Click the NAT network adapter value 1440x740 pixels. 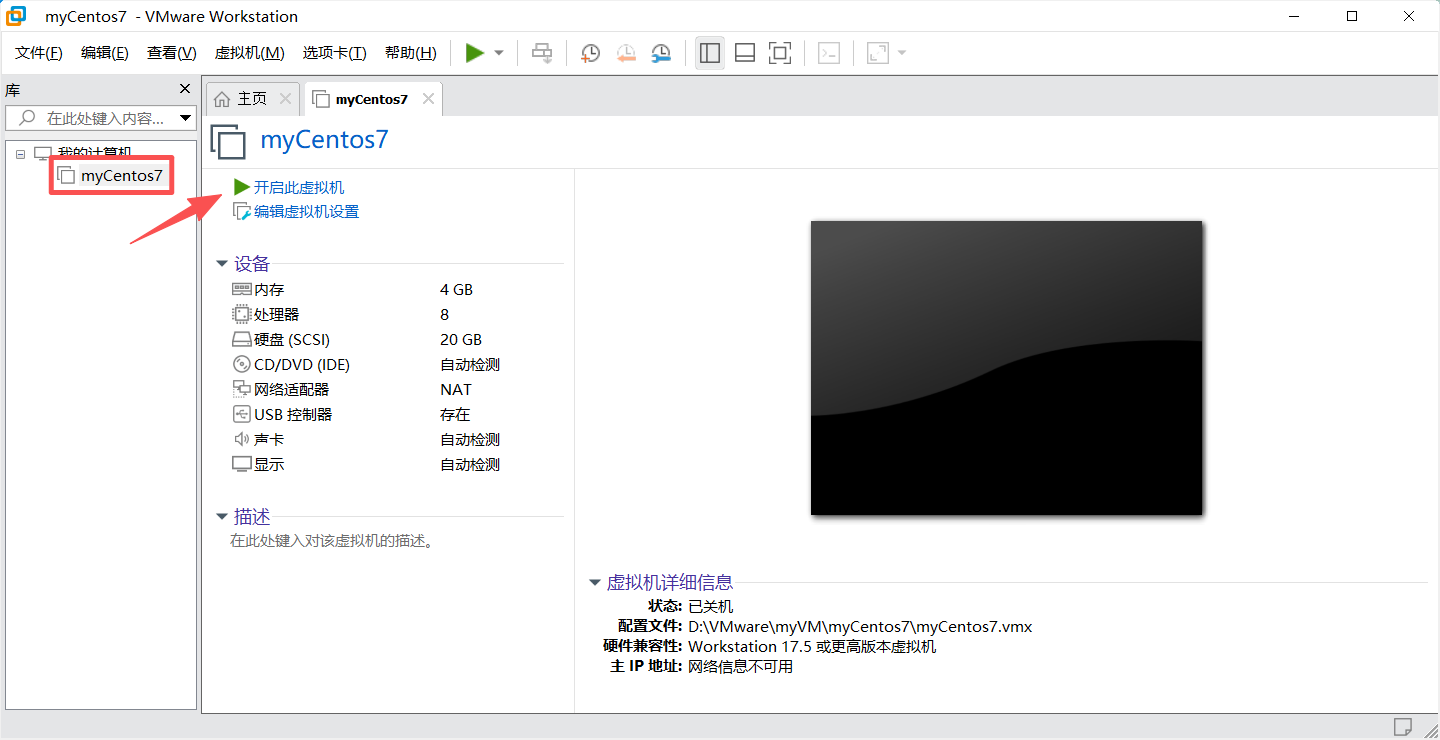click(456, 390)
